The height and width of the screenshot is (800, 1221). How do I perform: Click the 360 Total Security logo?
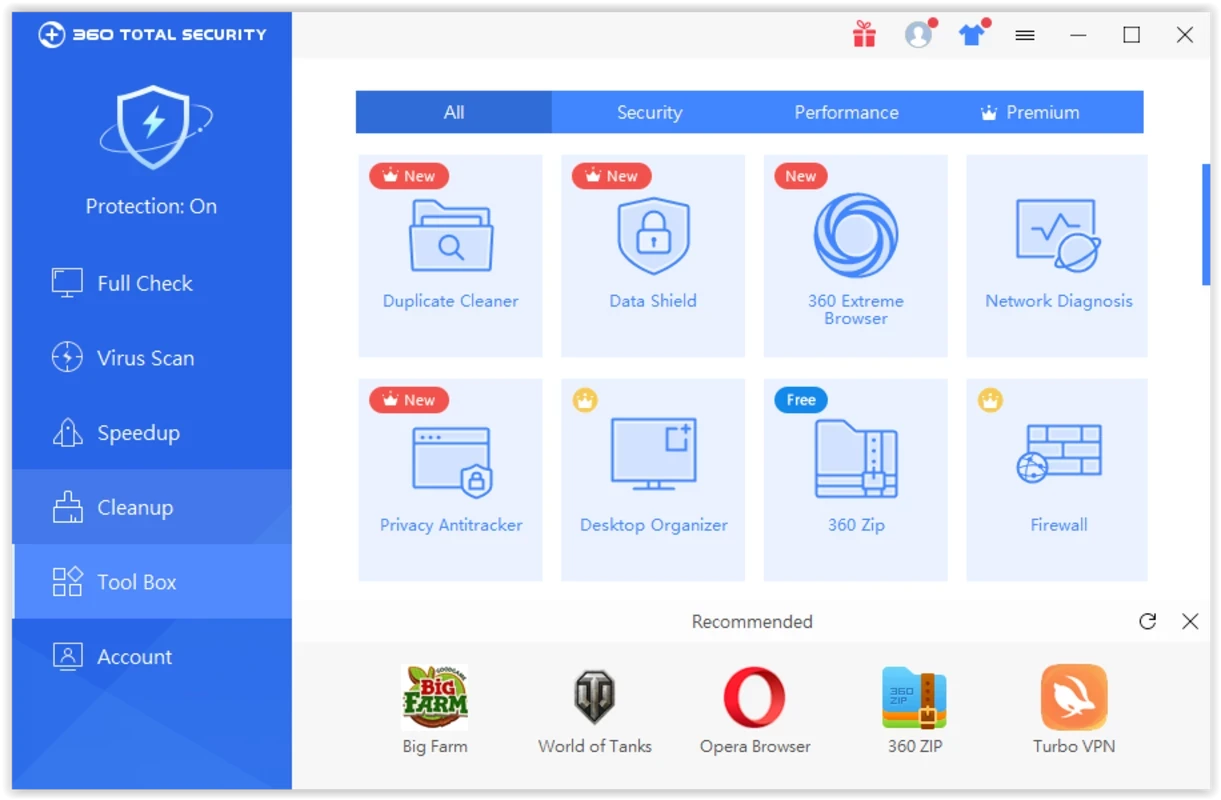coord(153,35)
